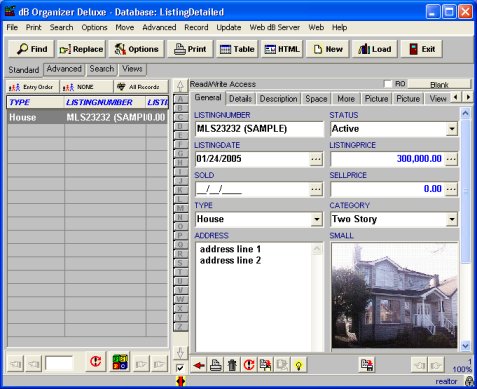Open the Record menu
Image resolution: width=477 pixels, height=389 pixels.
coord(196,27)
